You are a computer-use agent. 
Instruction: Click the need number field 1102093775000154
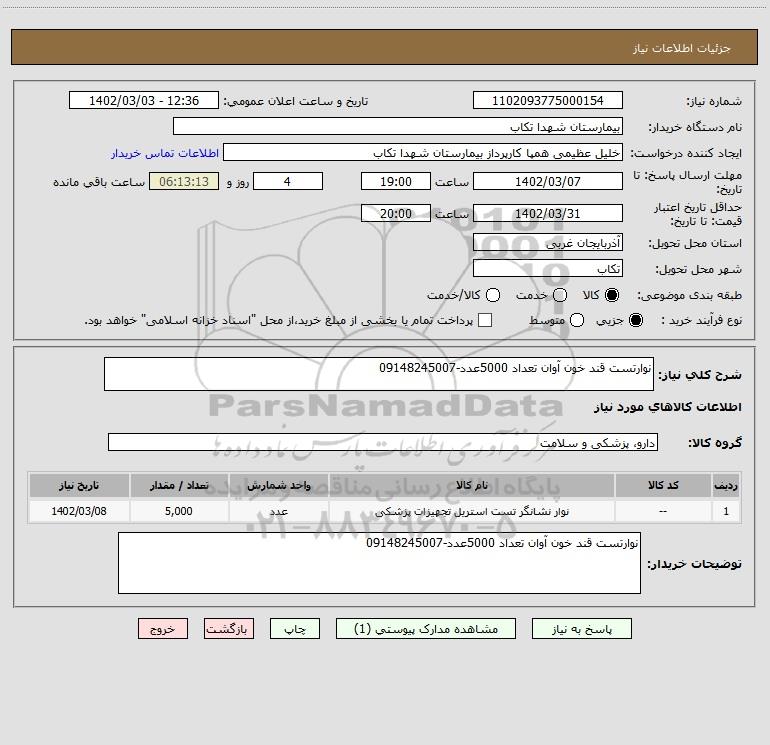548,100
